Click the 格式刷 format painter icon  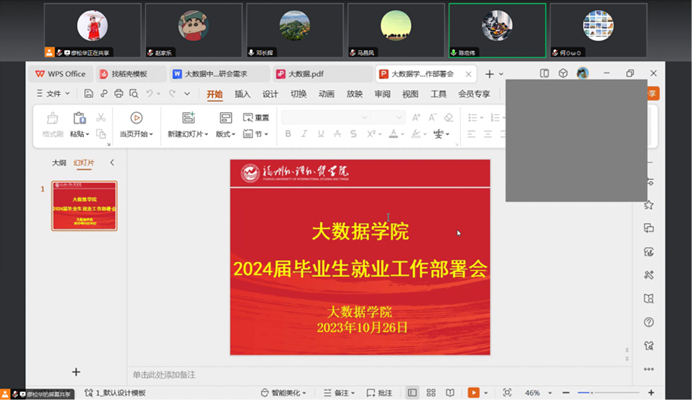(x=52, y=118)
